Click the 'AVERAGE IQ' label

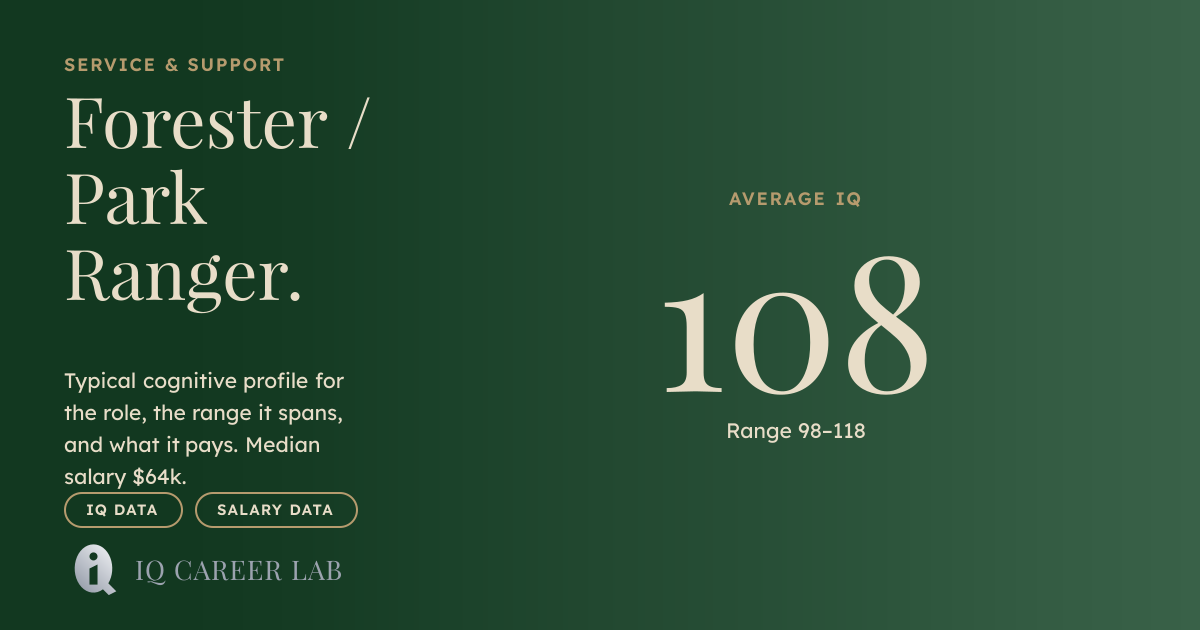(795, 199)
